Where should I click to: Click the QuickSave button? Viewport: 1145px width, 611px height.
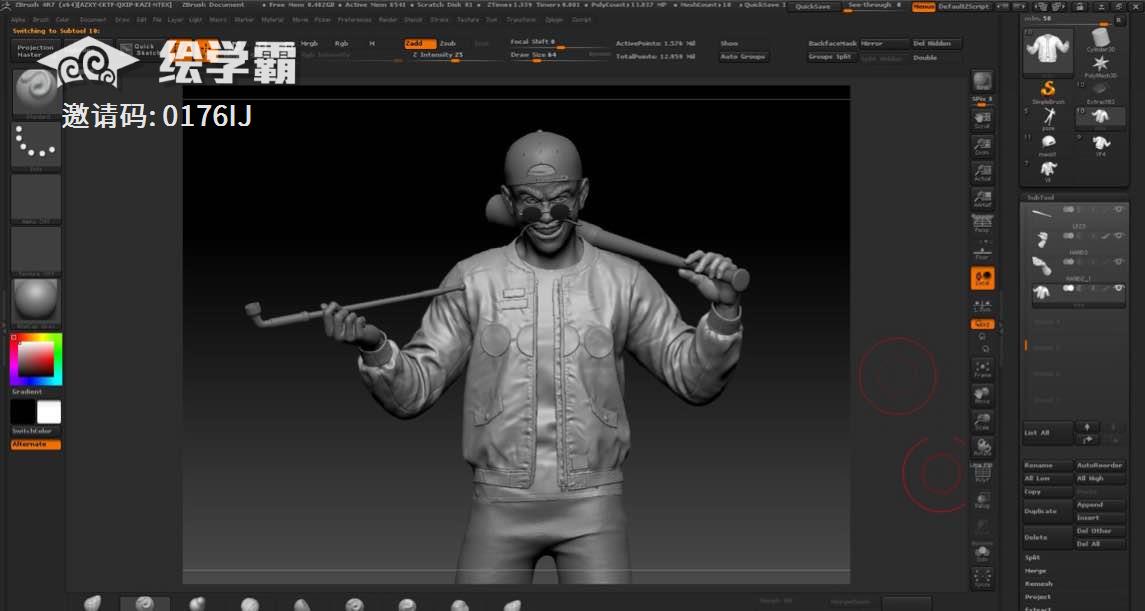click(812, 7)
